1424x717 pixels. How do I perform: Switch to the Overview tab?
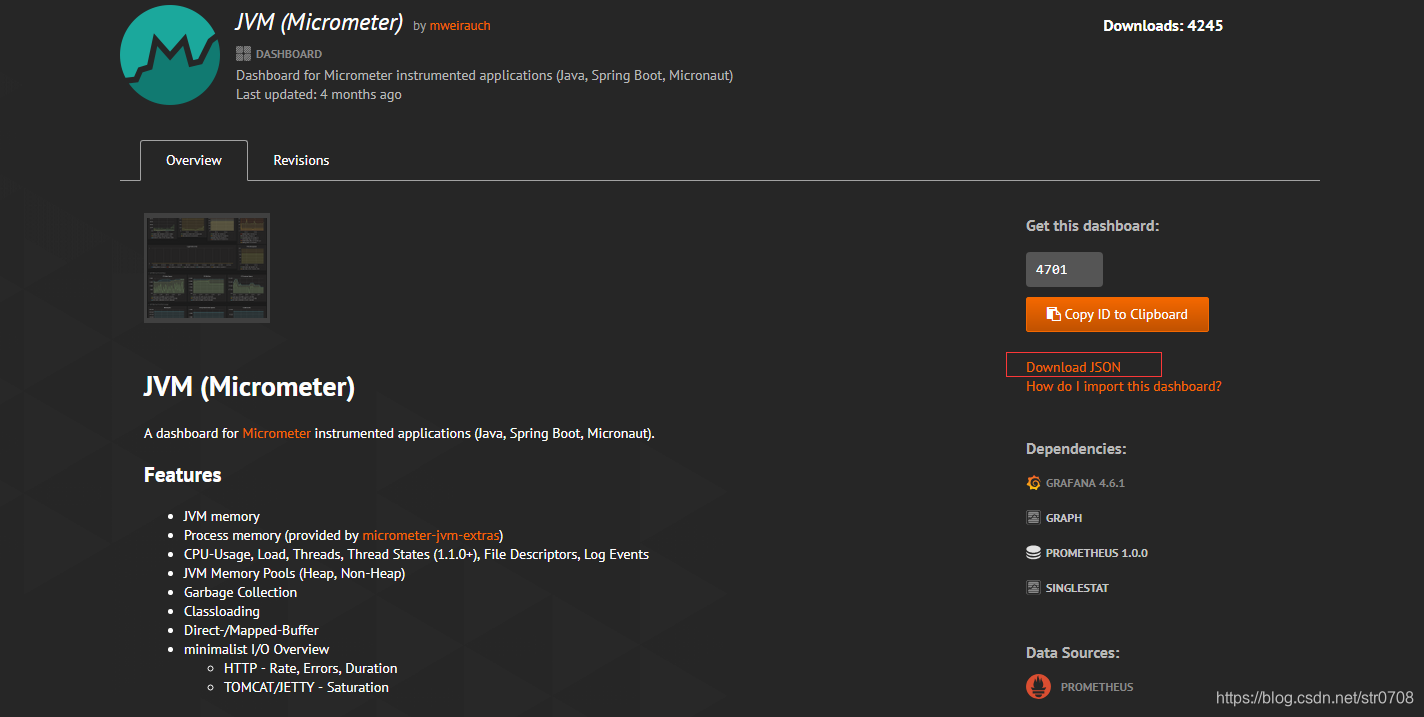tap(194, 160)
